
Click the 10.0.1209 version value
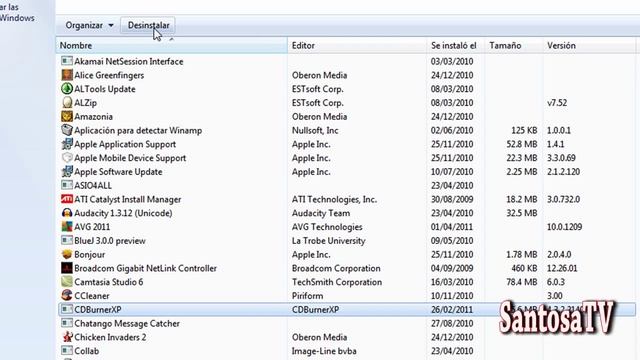[x=564, y=227]
